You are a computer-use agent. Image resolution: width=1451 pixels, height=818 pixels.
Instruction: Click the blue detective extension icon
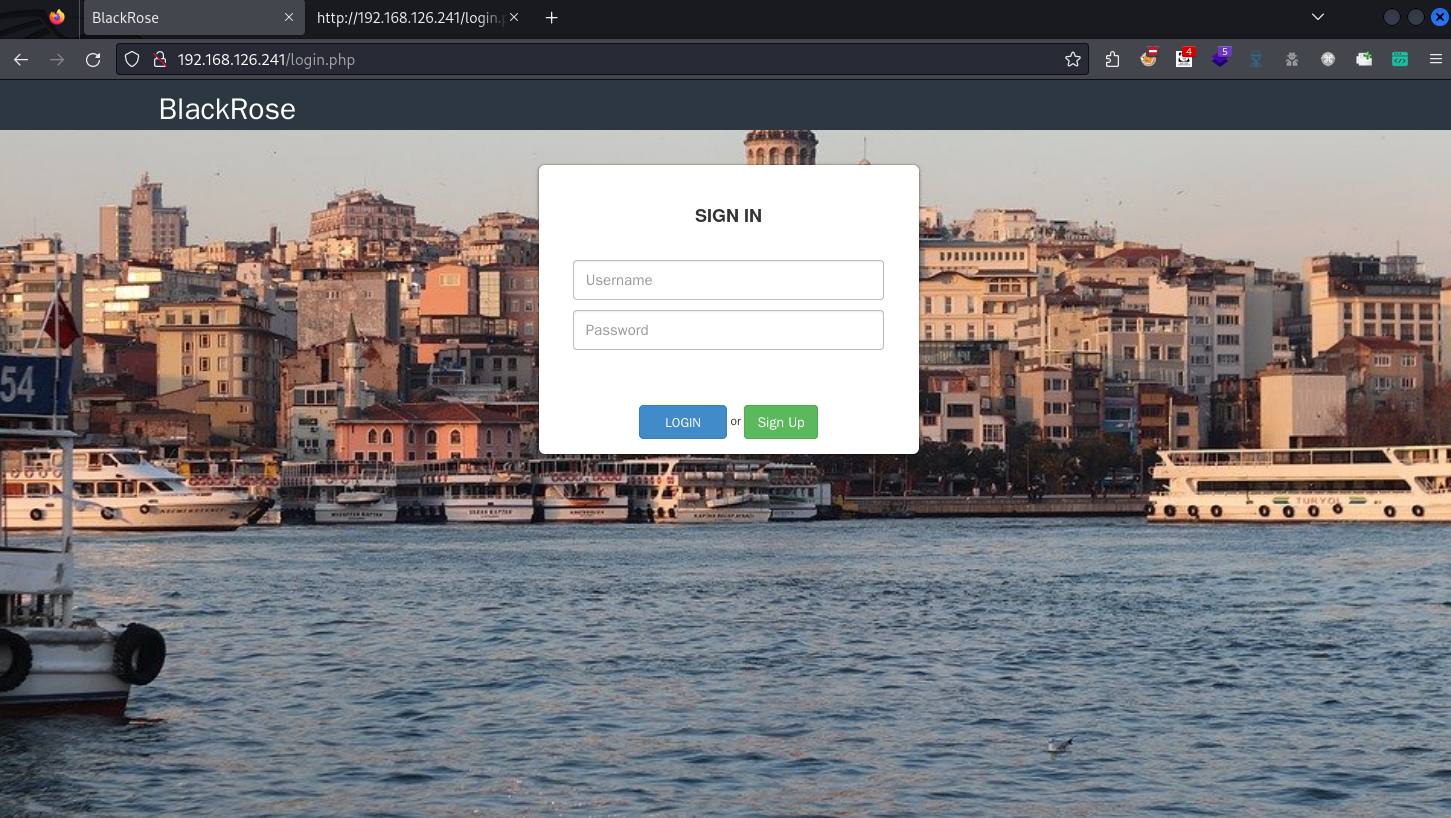(1257, 59)
